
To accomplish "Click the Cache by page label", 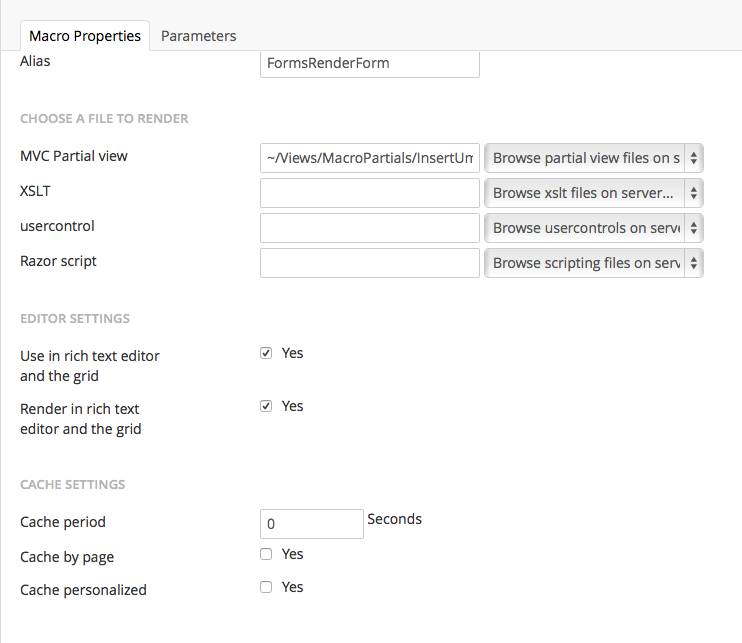I will pos(67,557).
